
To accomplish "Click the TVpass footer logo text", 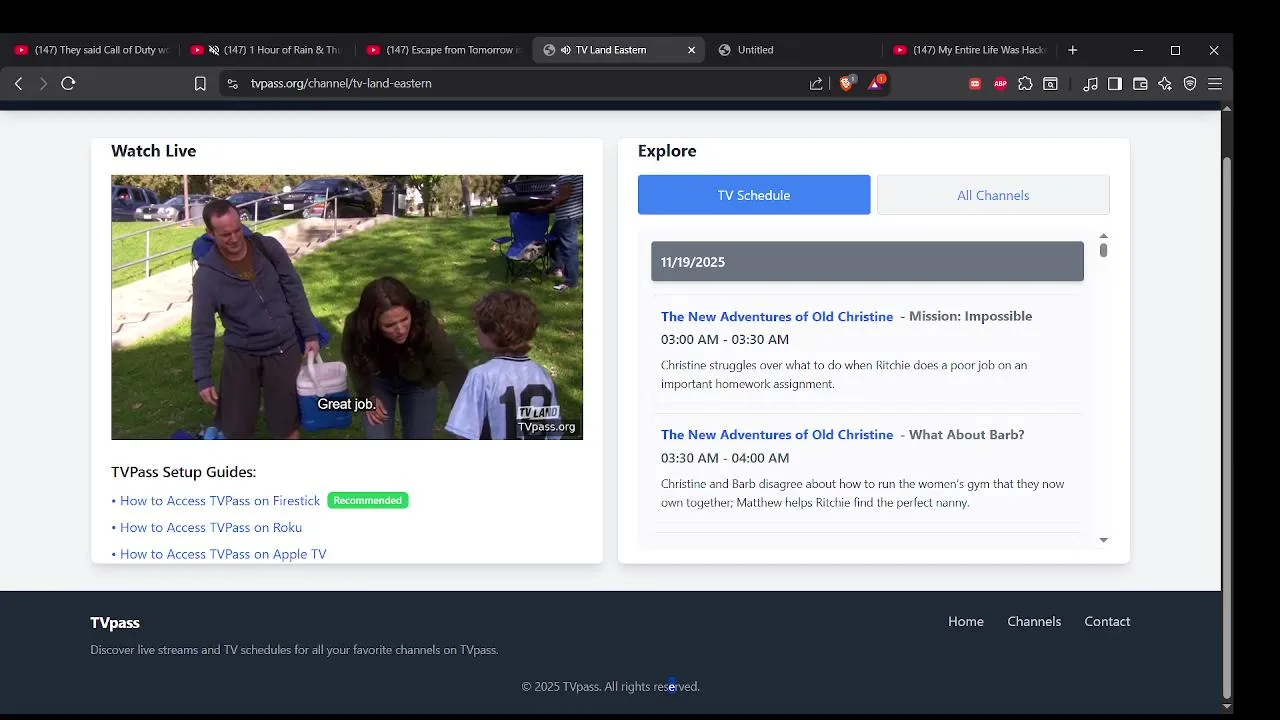I will 115,623.
